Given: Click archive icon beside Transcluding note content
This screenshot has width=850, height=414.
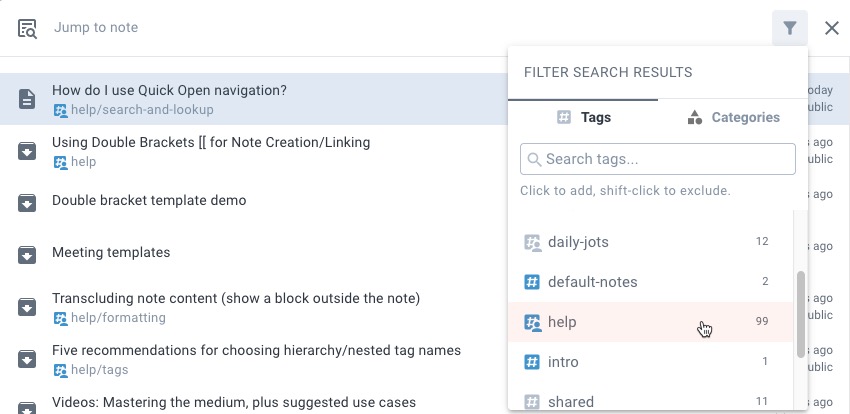Looking at the screenshot, I should [x=27, y=307].
